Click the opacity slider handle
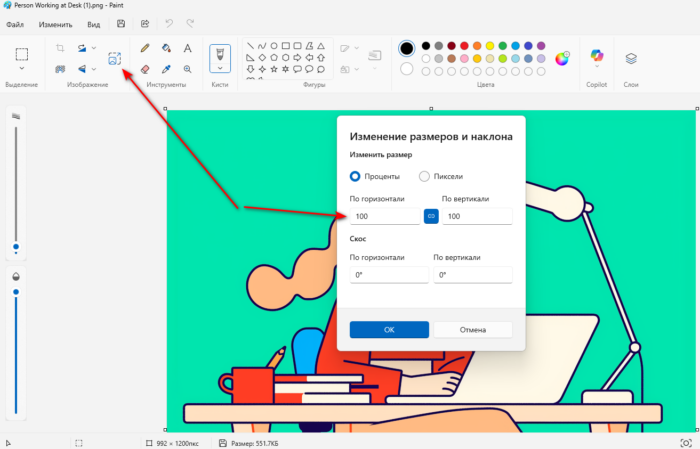This screenshot has width=700, height=449. click(x=16, y=292)
